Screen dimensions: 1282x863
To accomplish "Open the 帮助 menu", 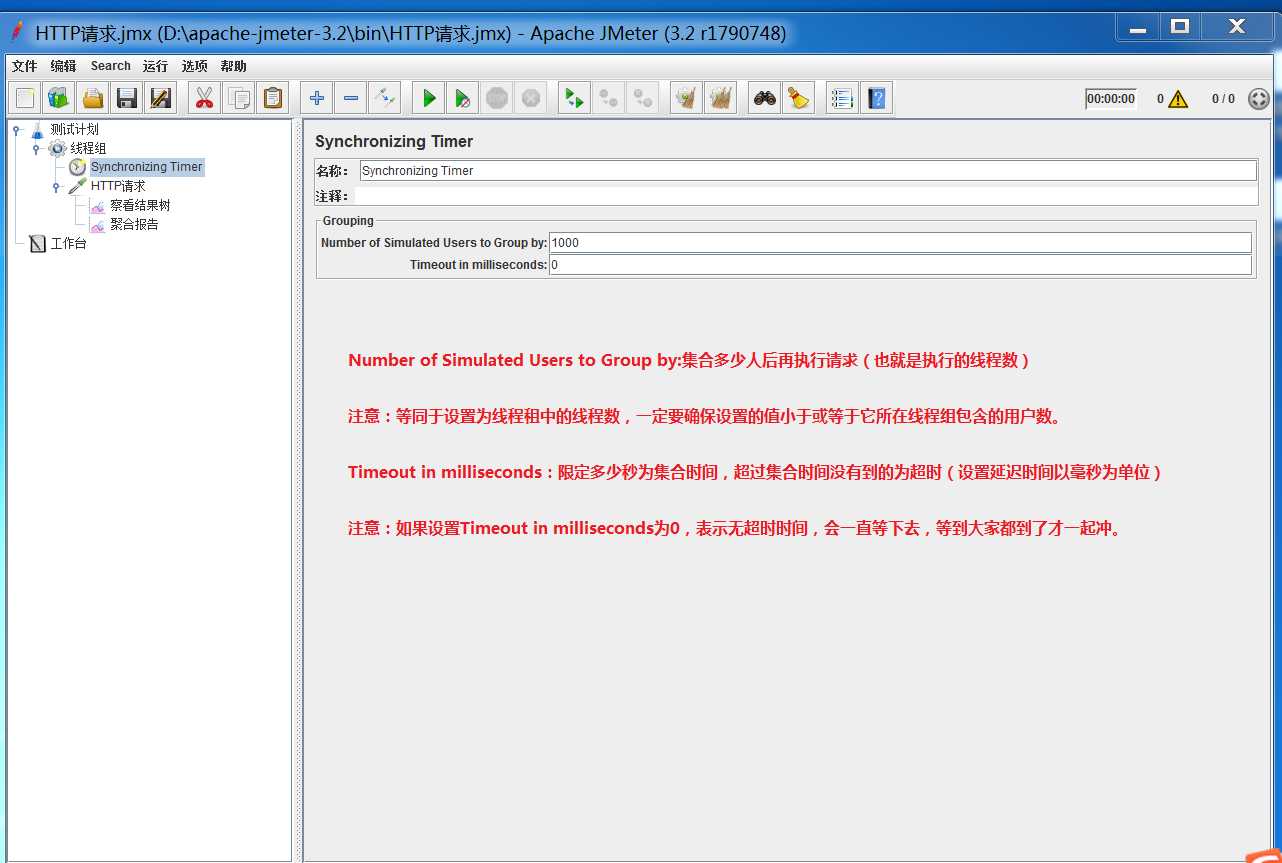I will point(233,66).
